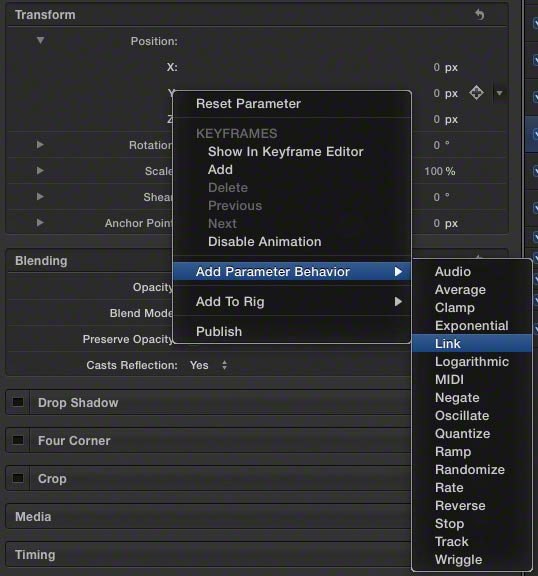The height and width of the screenshot is (576, 538).
Task: Click the Rotation value field
Action: click(x=441, y=145)
